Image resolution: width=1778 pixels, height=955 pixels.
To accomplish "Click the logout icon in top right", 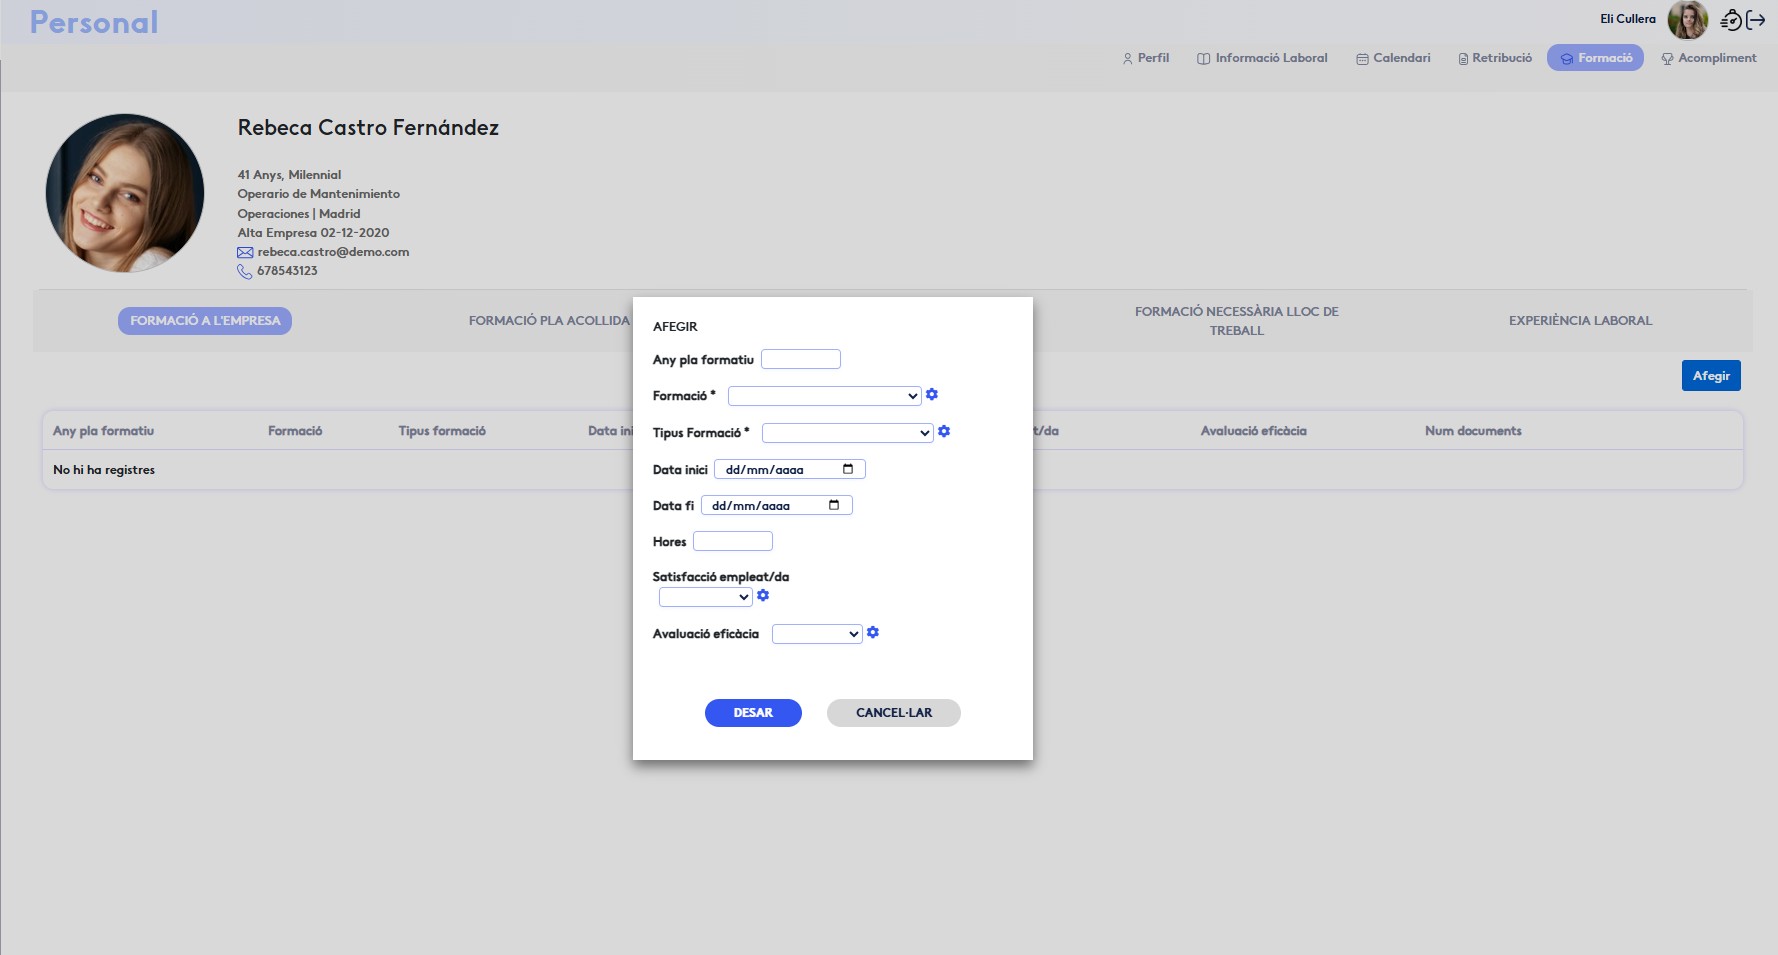I will (1756, 20).
